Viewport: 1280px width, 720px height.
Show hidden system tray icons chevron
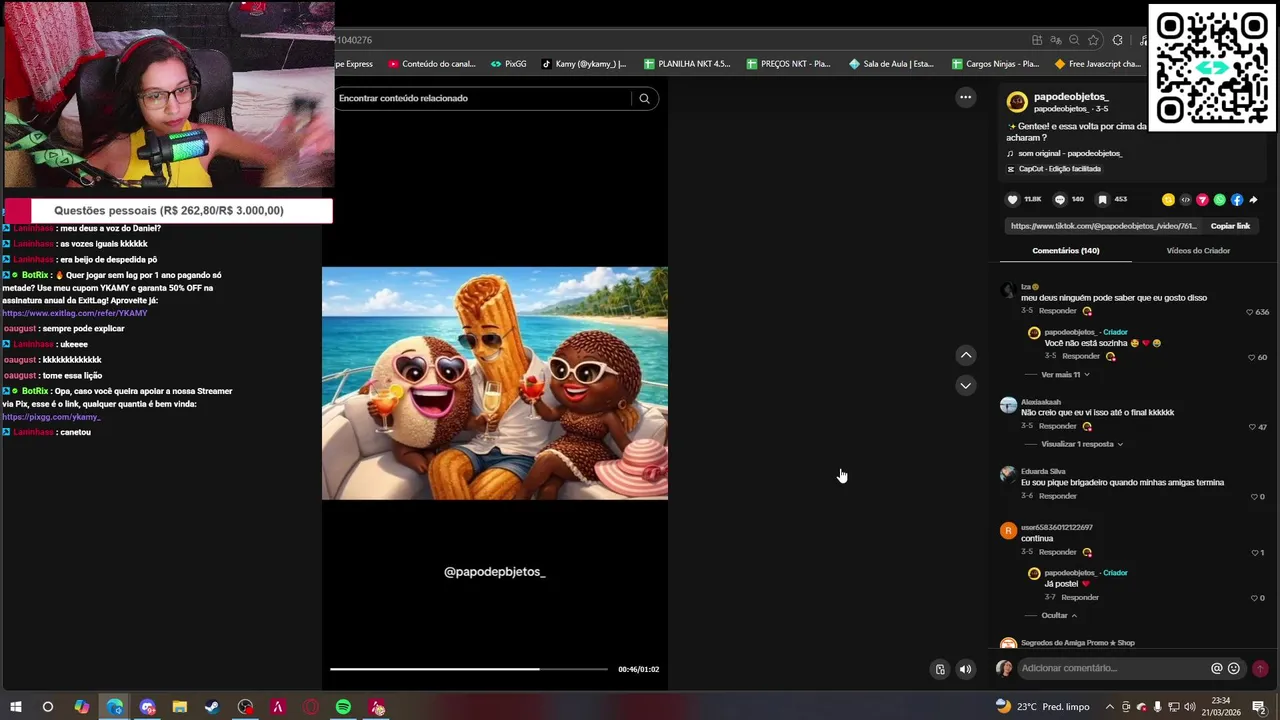click(x=1109, y=707)
